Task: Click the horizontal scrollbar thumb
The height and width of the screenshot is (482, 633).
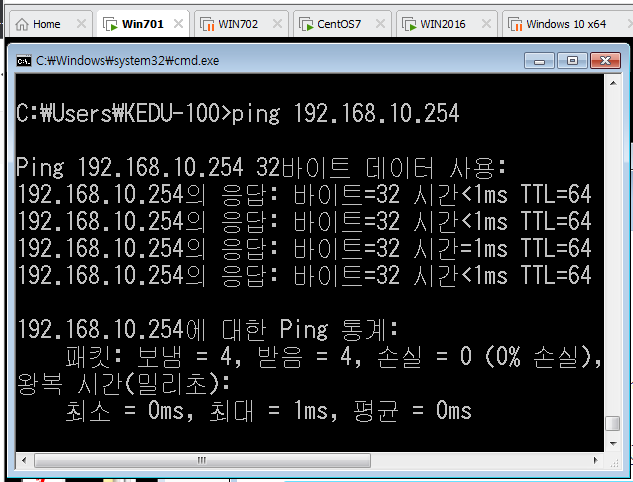Action: pyautogui.click(x=202, y=460)
